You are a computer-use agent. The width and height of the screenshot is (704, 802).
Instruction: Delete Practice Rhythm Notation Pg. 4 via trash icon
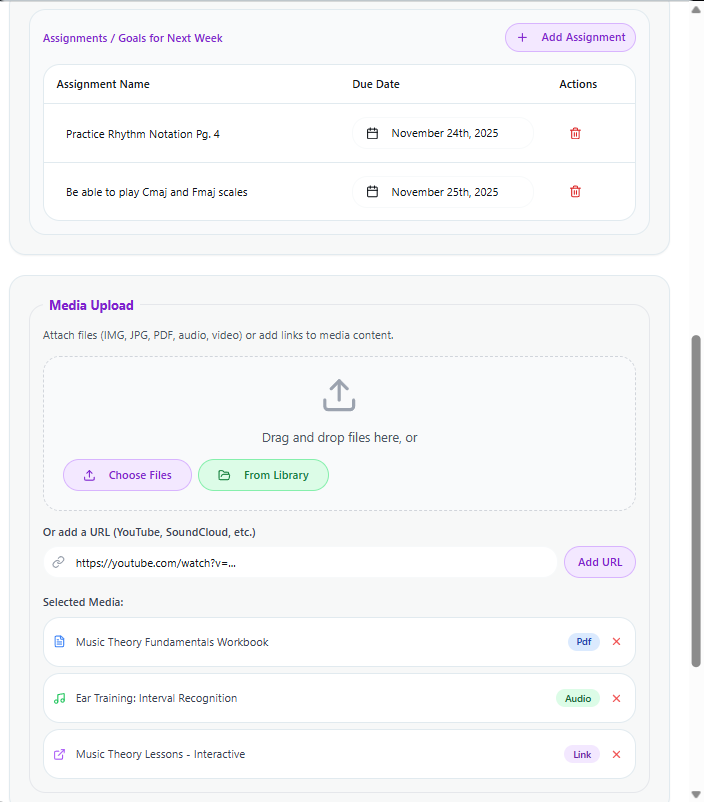click(x=575, y=133)
